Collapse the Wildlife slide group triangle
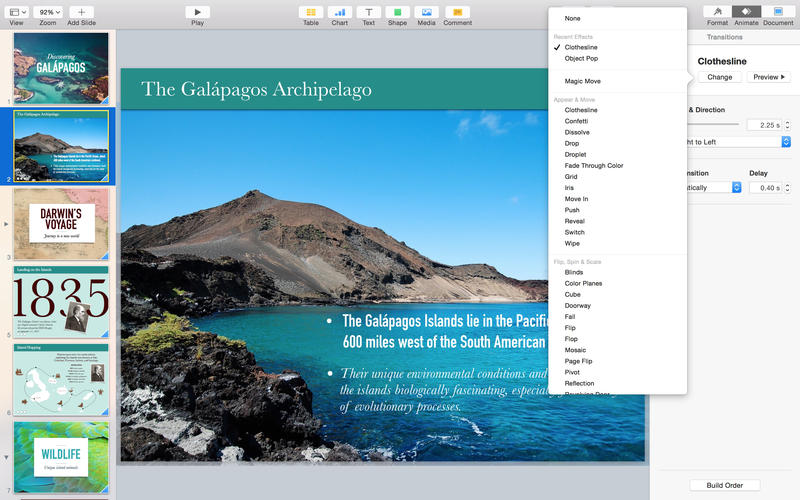800x500 pixels. tap(7, 458)
